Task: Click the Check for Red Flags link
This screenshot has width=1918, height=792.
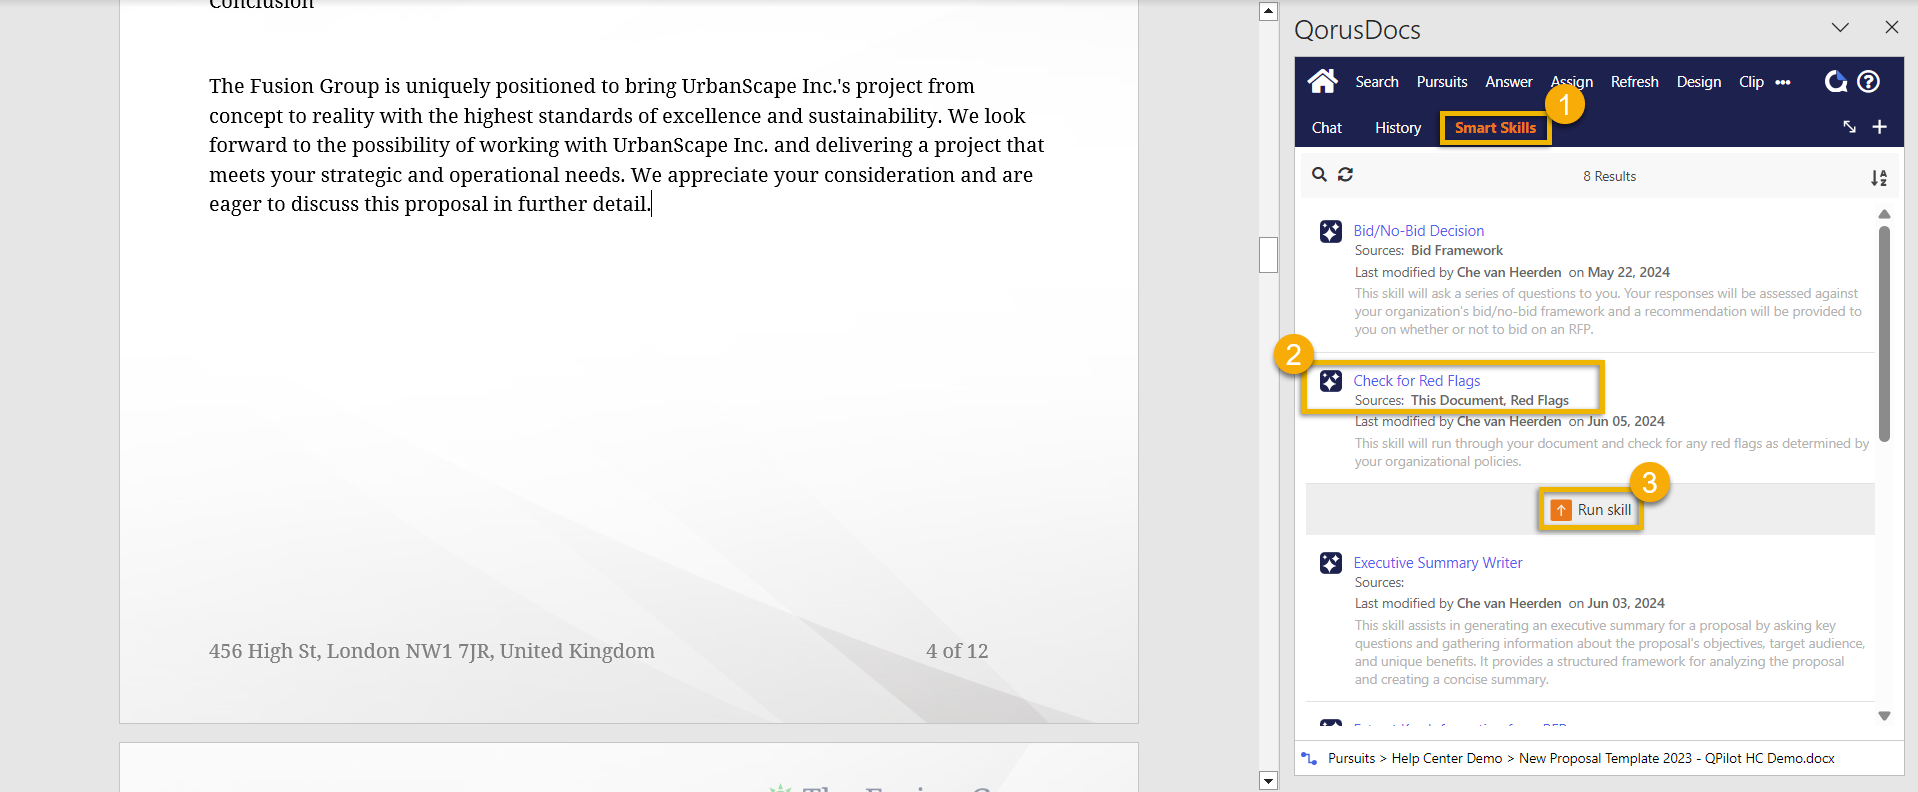Action: tap(1416, 381)
